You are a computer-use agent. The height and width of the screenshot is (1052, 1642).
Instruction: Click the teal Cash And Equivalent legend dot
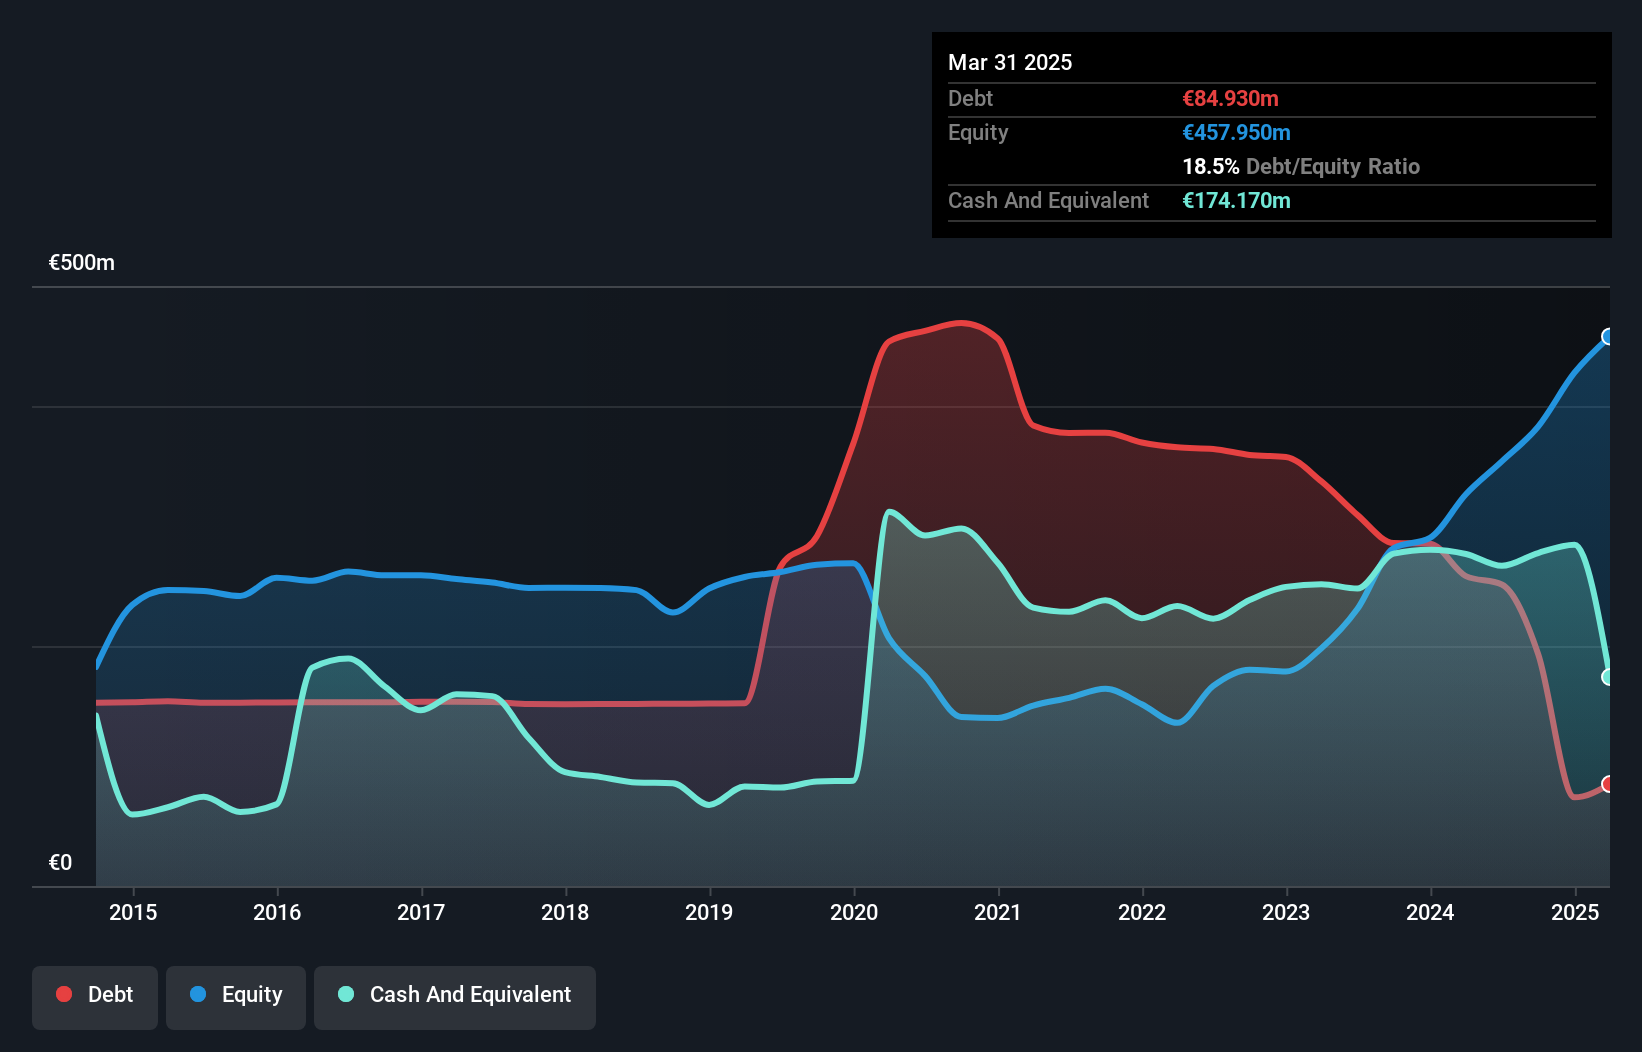(346, 994)
